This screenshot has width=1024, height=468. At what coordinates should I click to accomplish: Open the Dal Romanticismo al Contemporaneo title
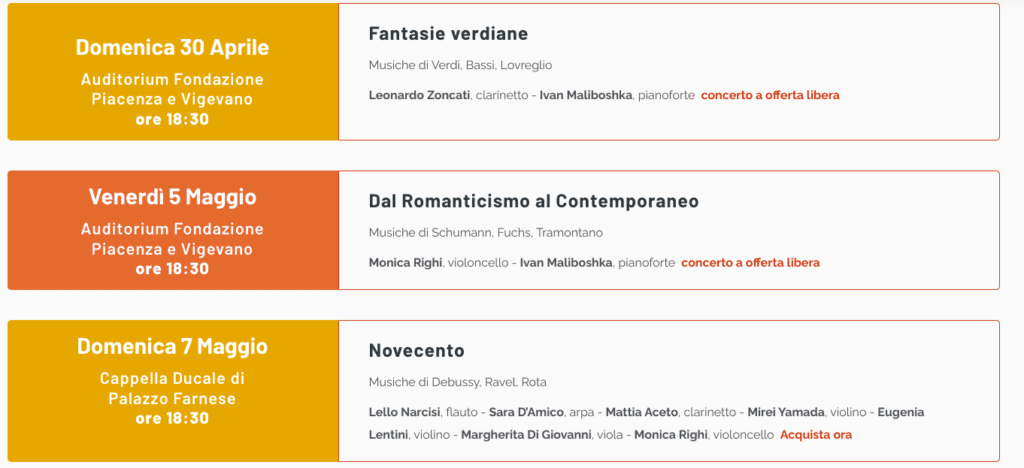pos(533,201)
